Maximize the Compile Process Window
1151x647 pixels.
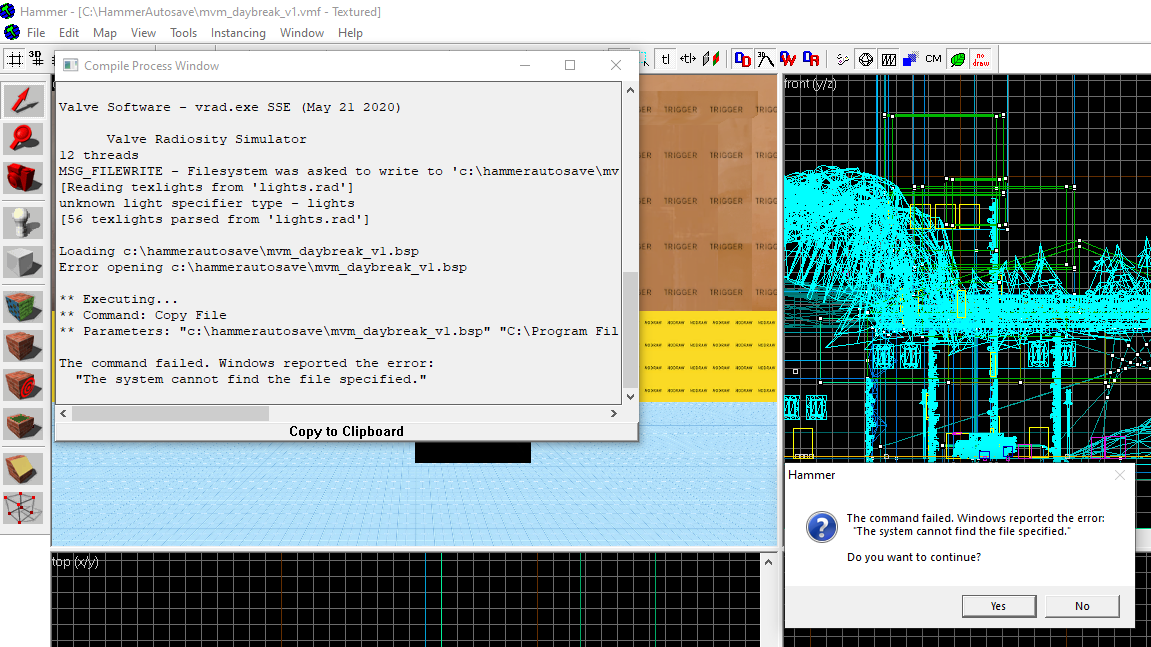(570, 65)
